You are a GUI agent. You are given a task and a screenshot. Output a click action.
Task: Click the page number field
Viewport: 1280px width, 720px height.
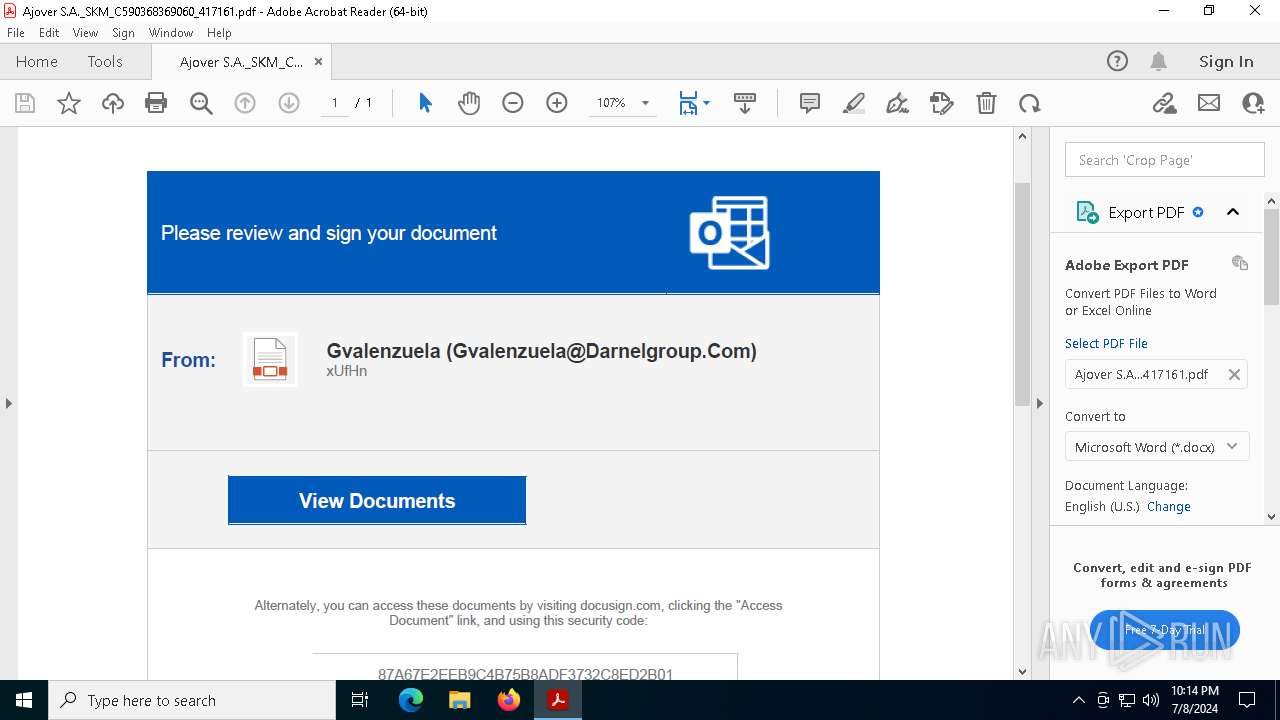[x=335, y=103]
